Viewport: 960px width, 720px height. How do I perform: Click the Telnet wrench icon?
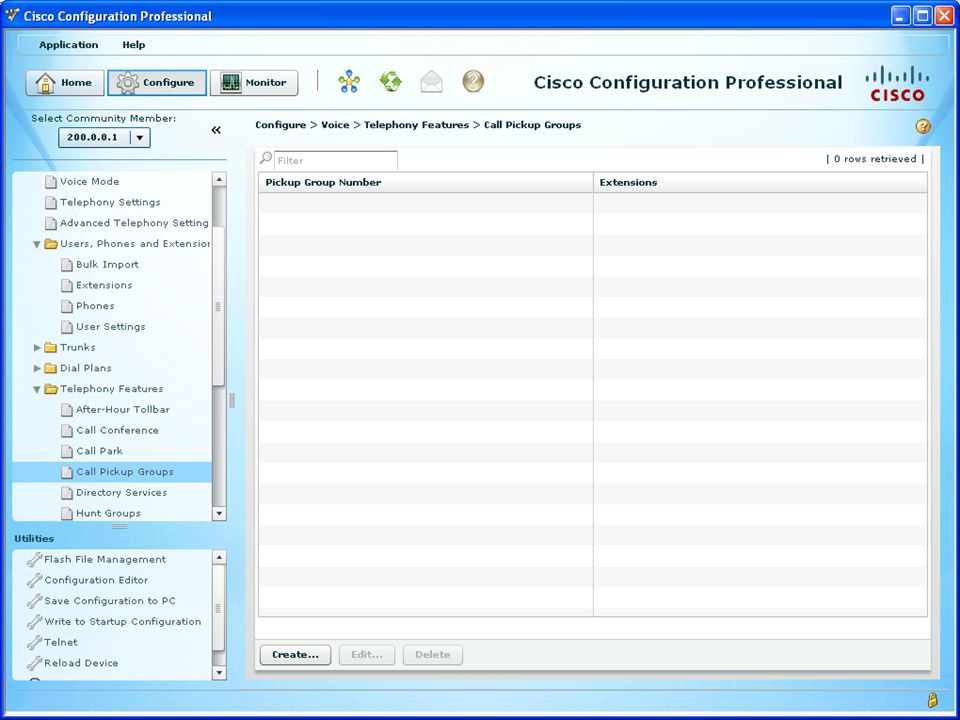point(34,643)
